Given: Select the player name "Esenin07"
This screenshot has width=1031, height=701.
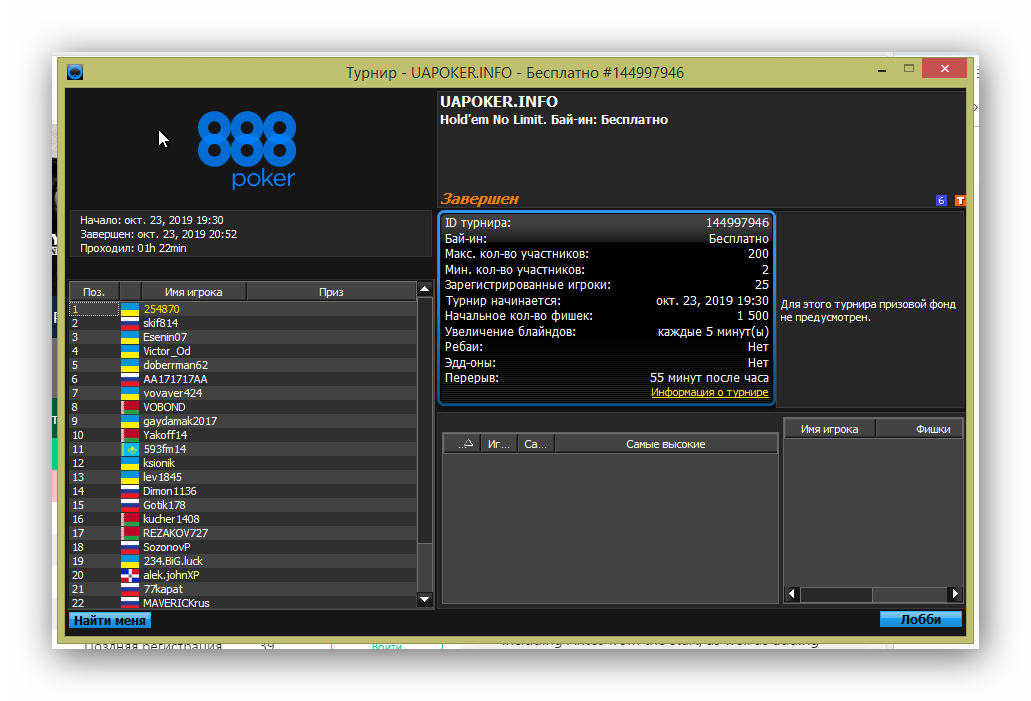Looking at the screenshot, I should pos(165,337).
